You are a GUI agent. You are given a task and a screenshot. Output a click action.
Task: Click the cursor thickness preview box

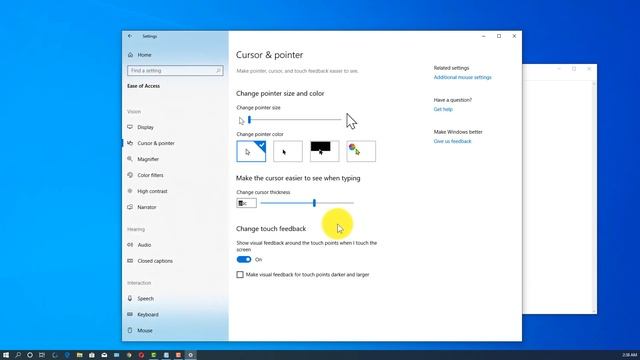247,203
